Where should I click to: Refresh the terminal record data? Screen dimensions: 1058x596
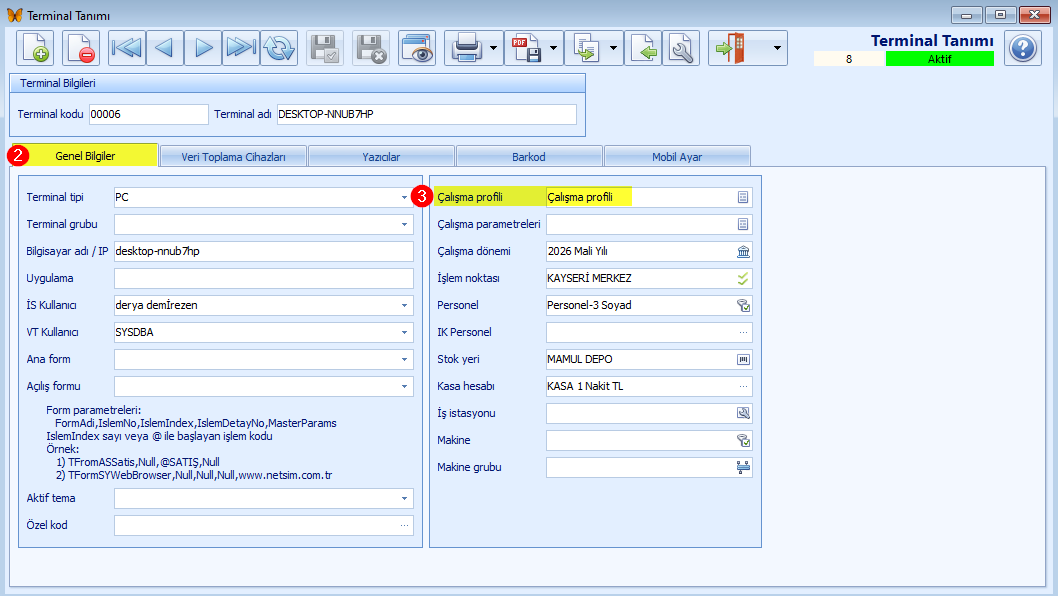tap(279, 48)
